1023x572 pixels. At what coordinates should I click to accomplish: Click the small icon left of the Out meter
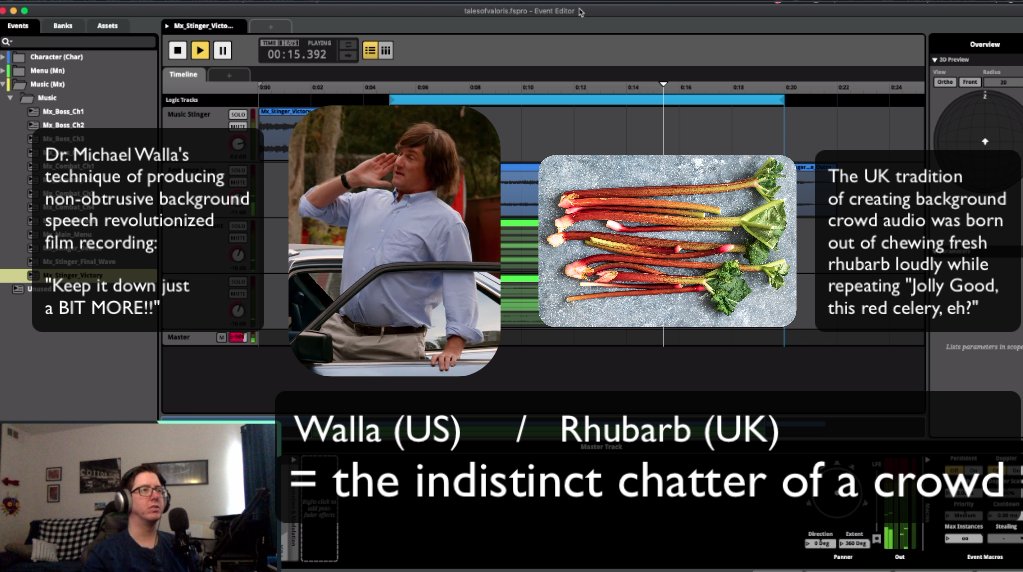click(877, 539)
